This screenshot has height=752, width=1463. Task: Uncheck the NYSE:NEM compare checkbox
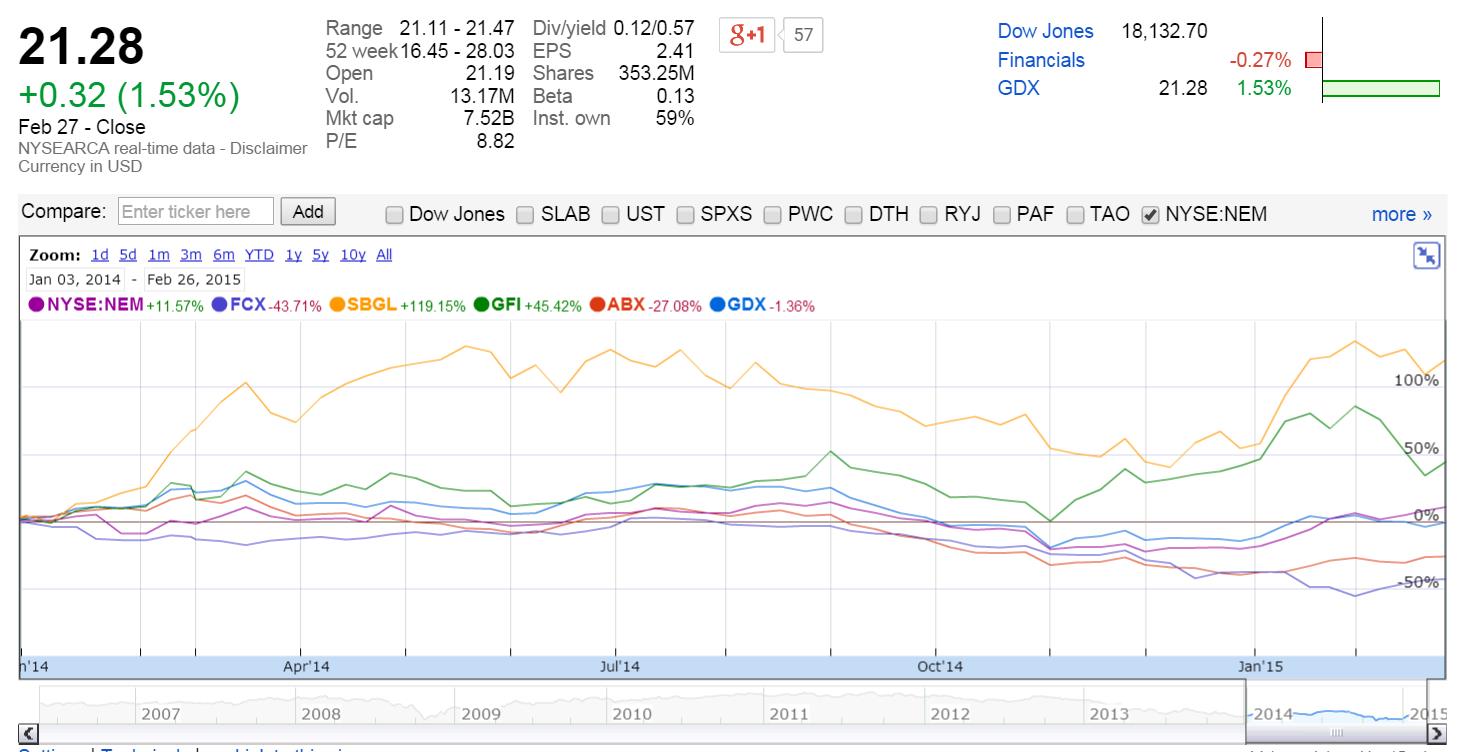click(x=1150, y=214)
